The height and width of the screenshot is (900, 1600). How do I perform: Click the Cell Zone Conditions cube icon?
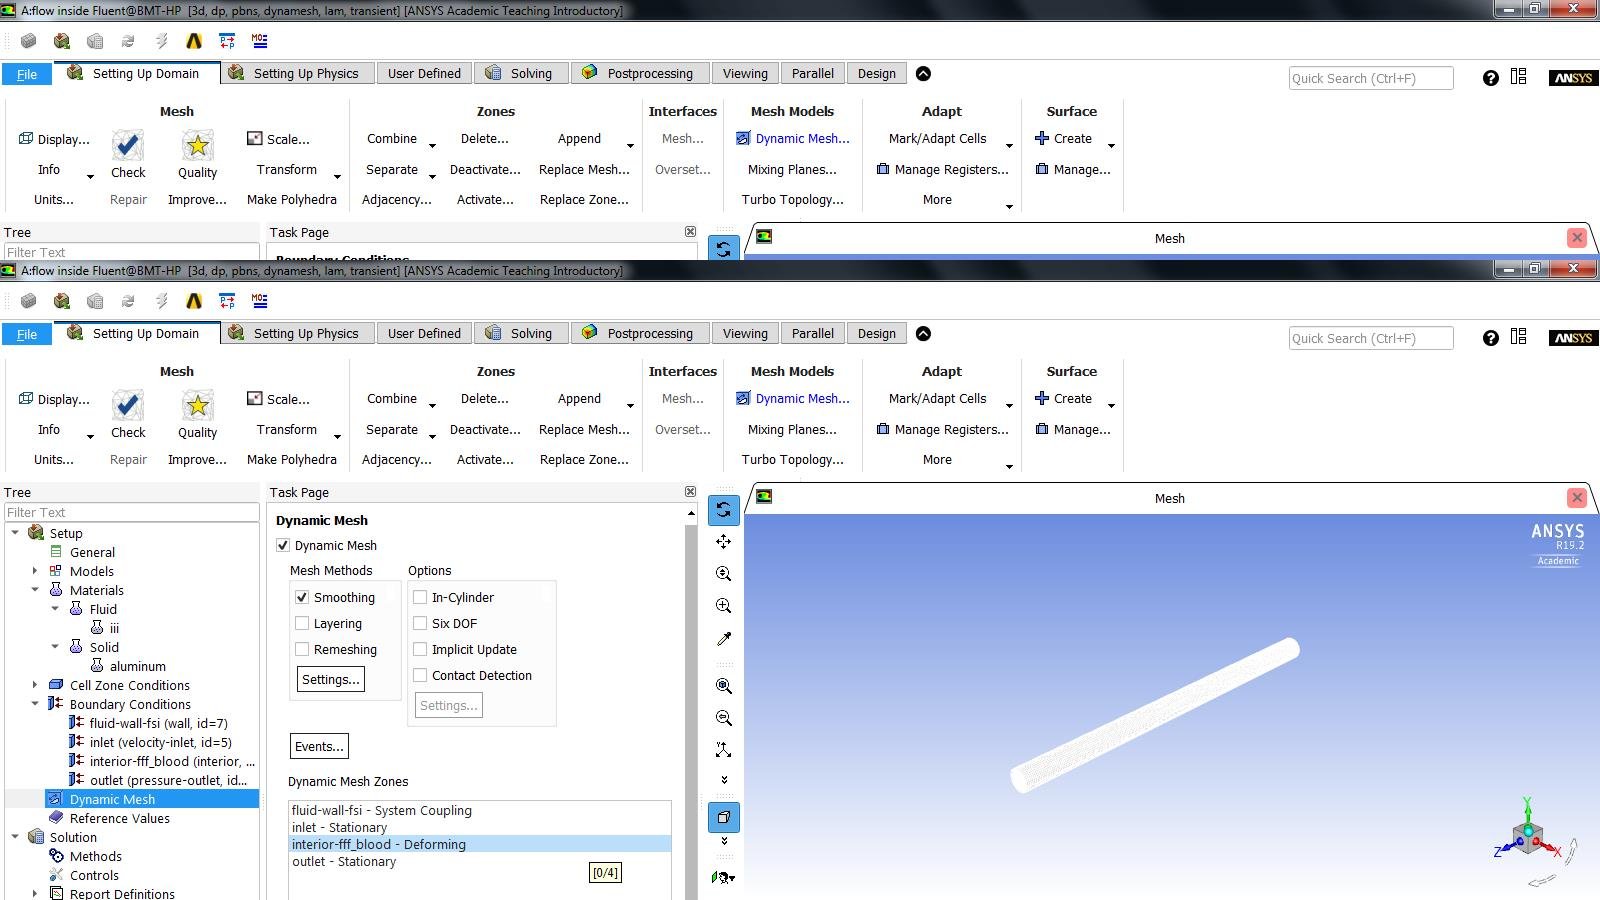(56, 684)
